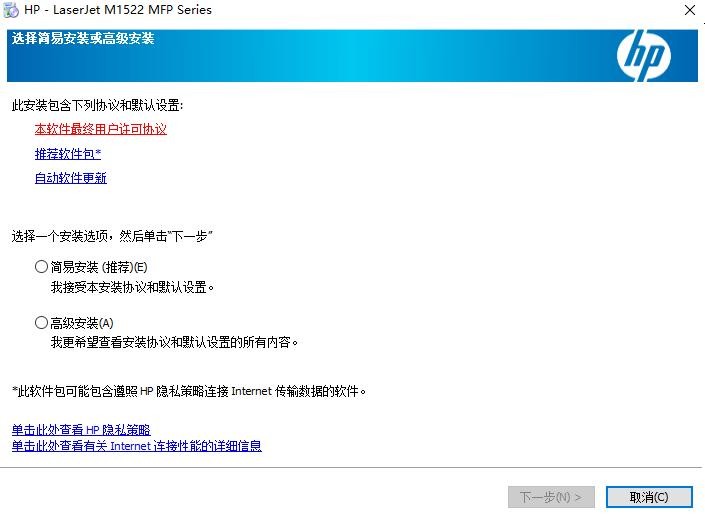Open the 推荐软件包 link
The image size is (705, 523).
(68, 154)
